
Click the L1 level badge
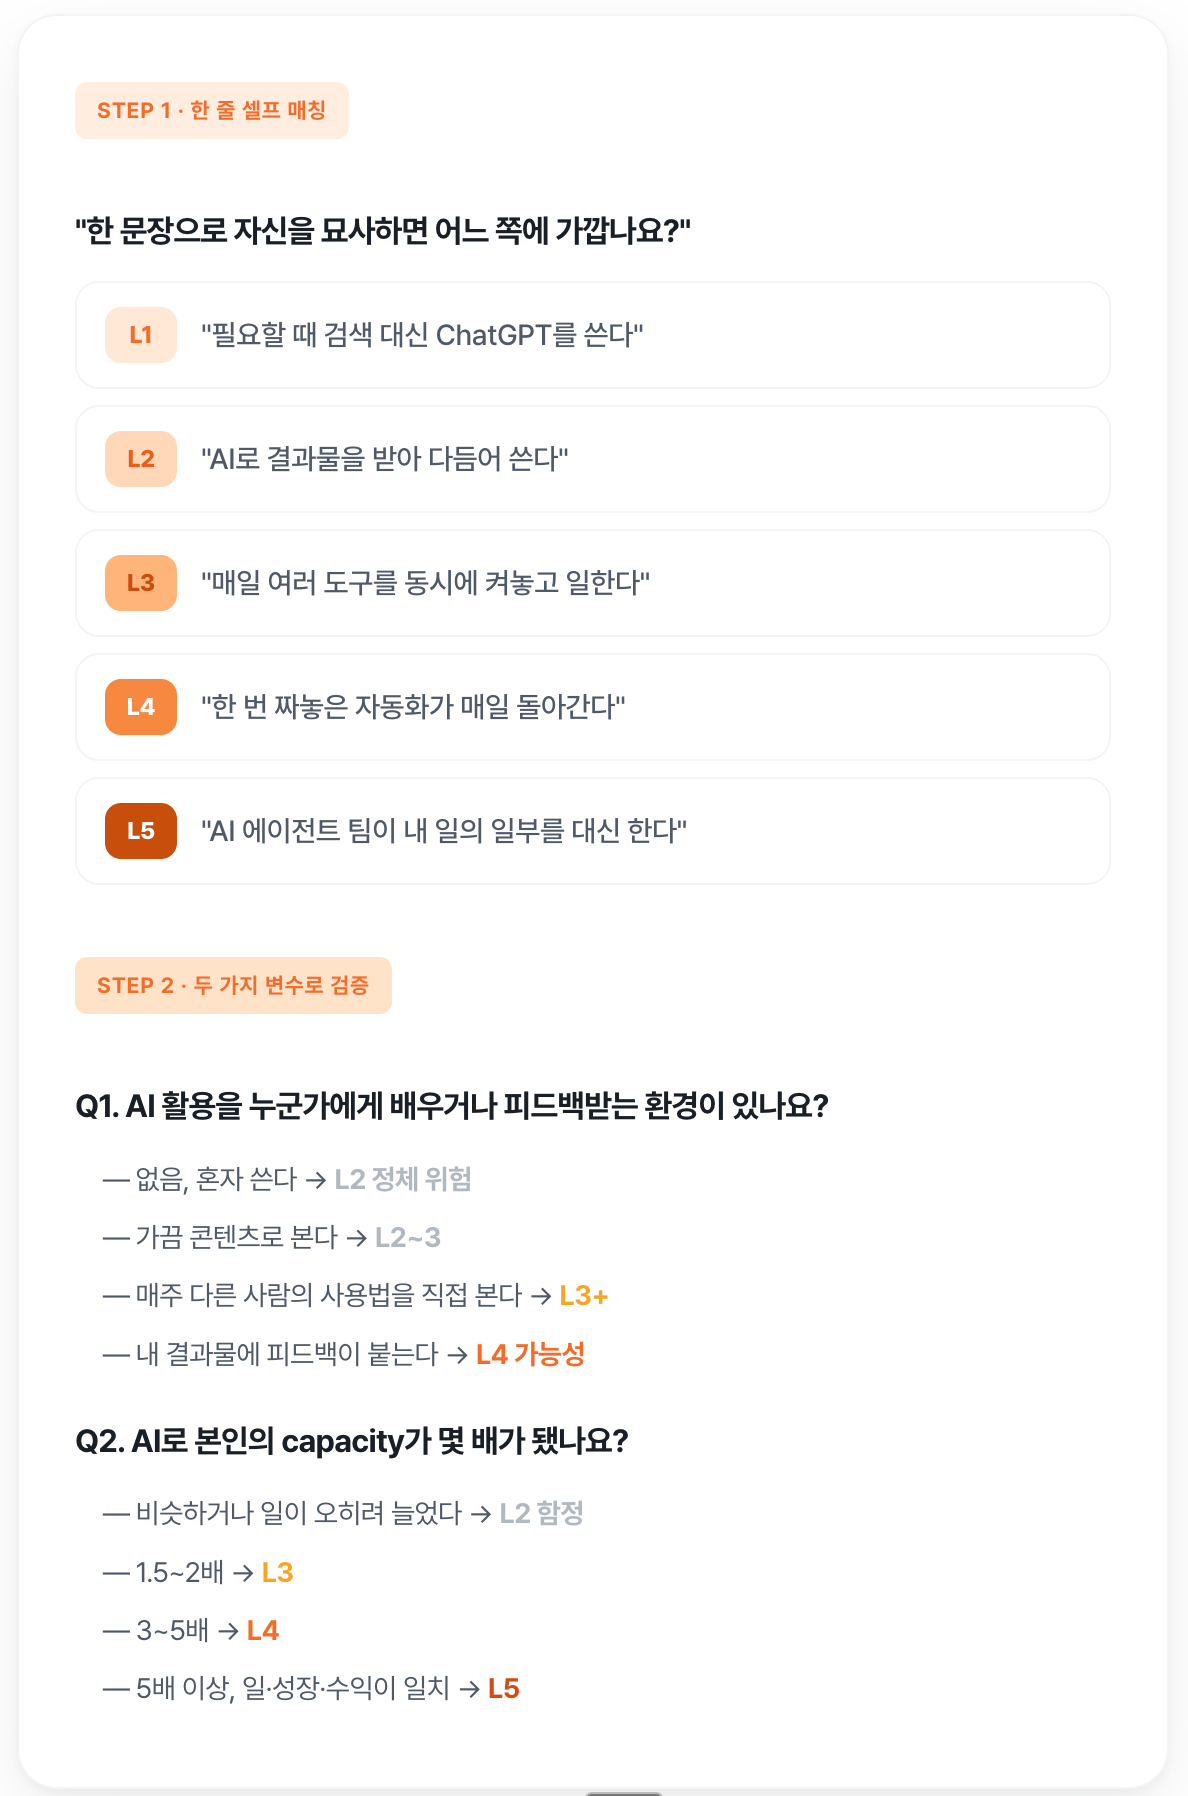(141, 335)
